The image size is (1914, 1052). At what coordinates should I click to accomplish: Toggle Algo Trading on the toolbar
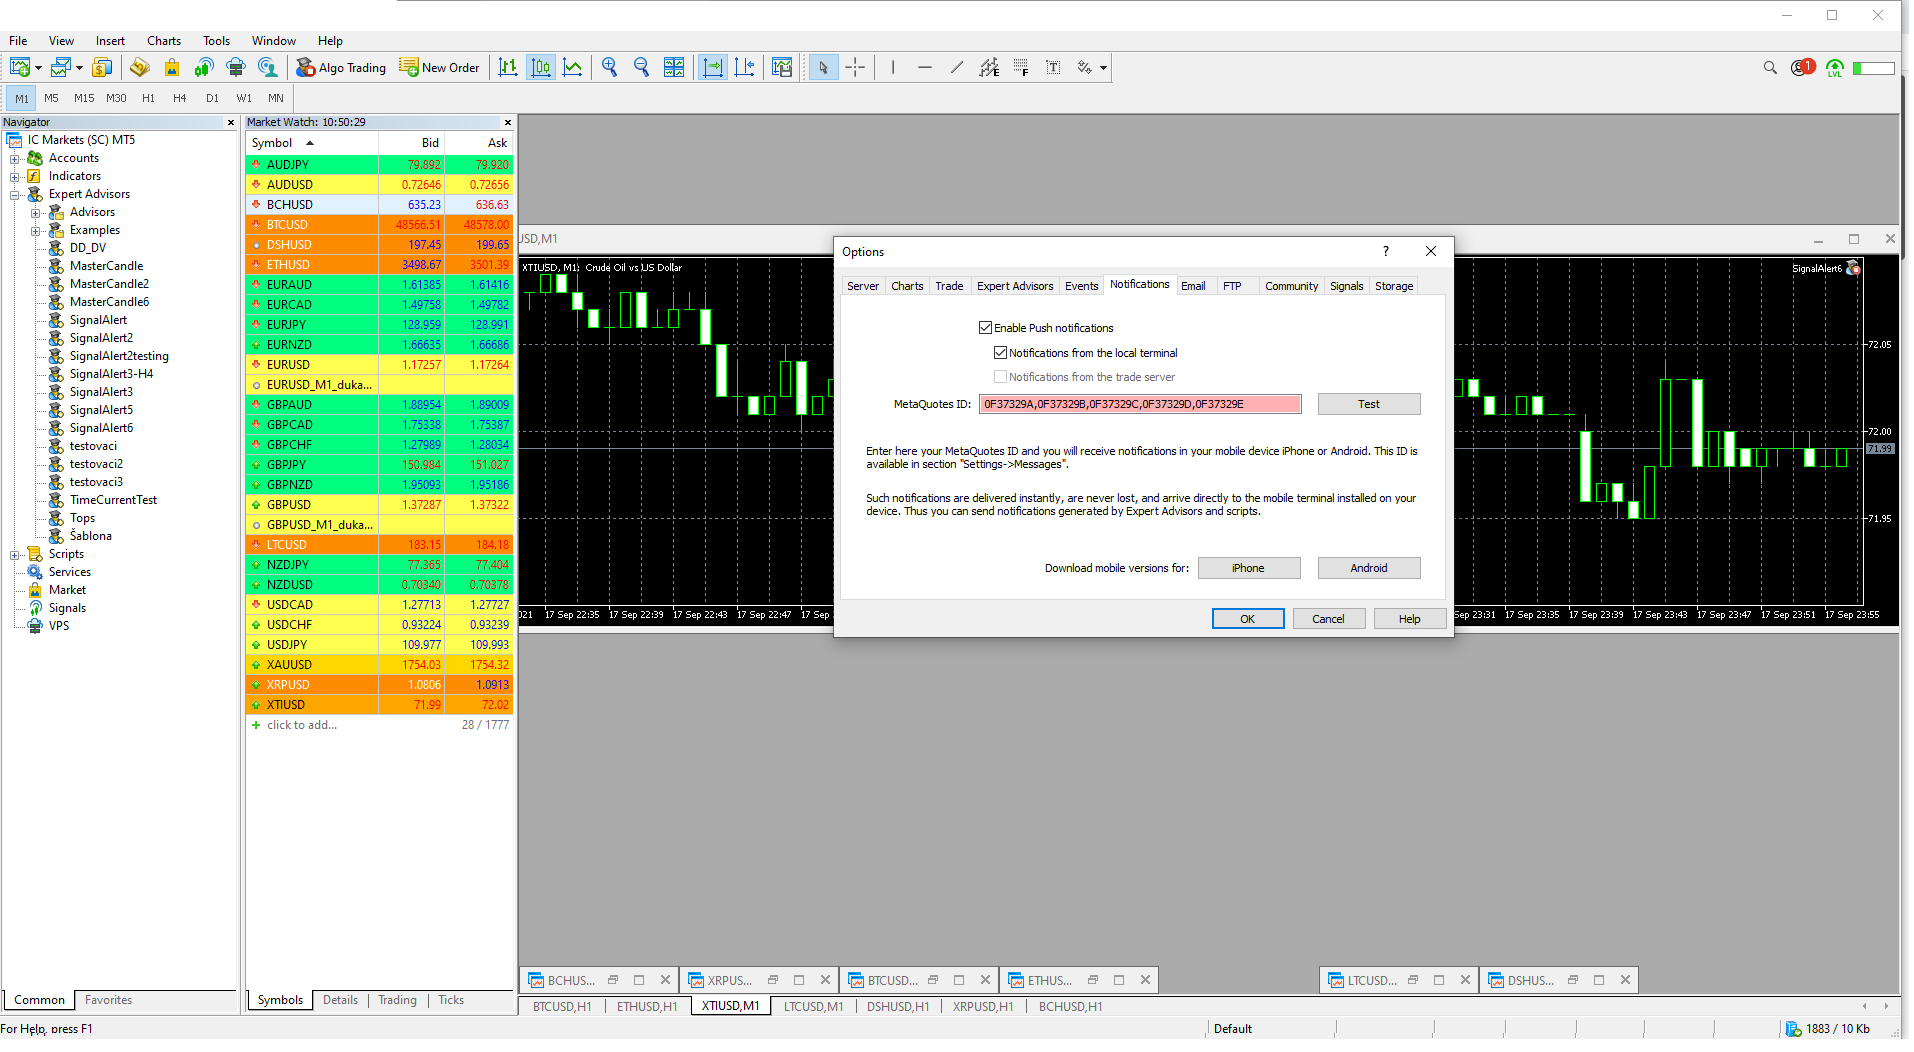point(341,67)
